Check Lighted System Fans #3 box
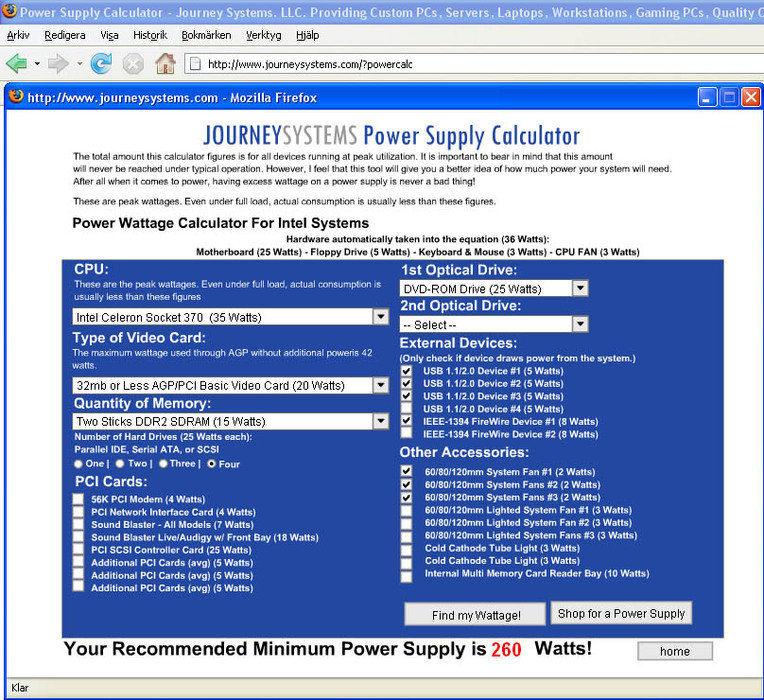Image resolution: width=764 pixels, height=700 pixels. 406,537
